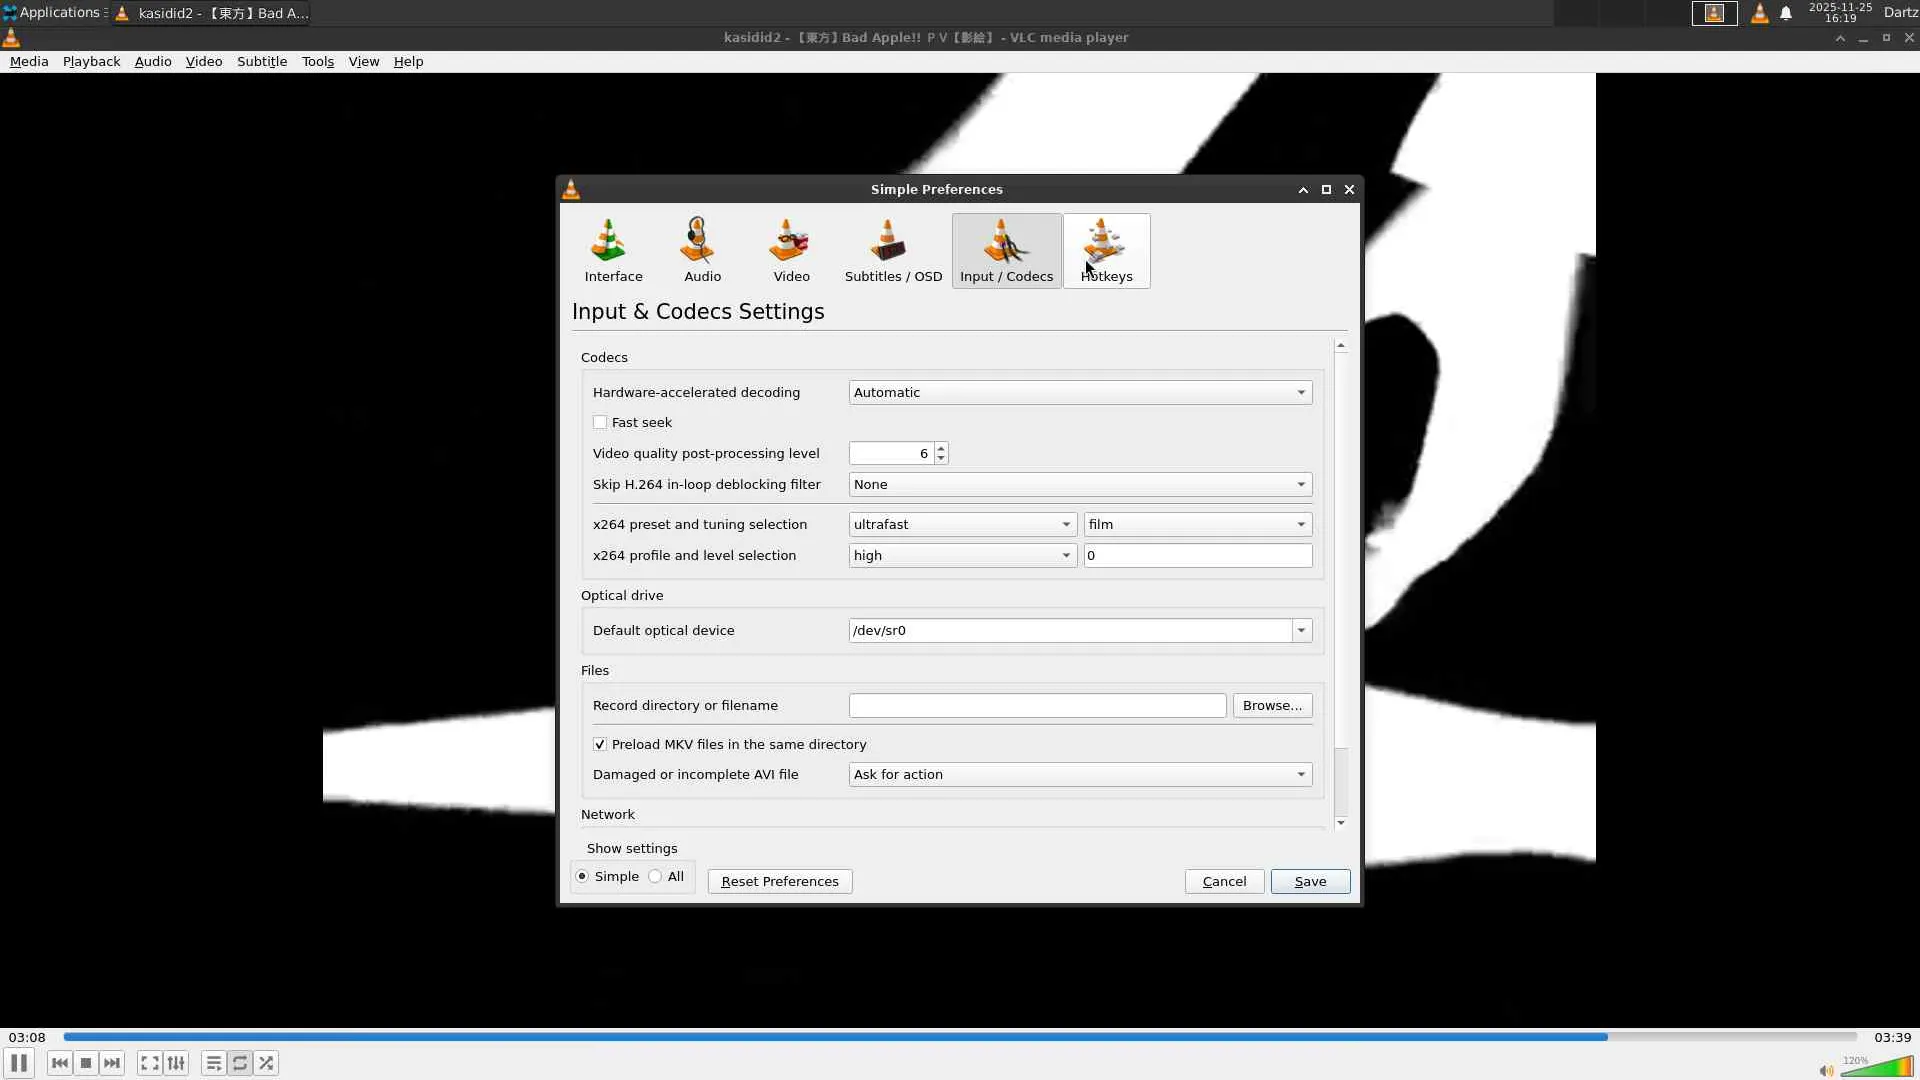This screenshot has height=1080, width=1920.
Task: Pause playback with the pause button
Action: tap(19, 1063)
